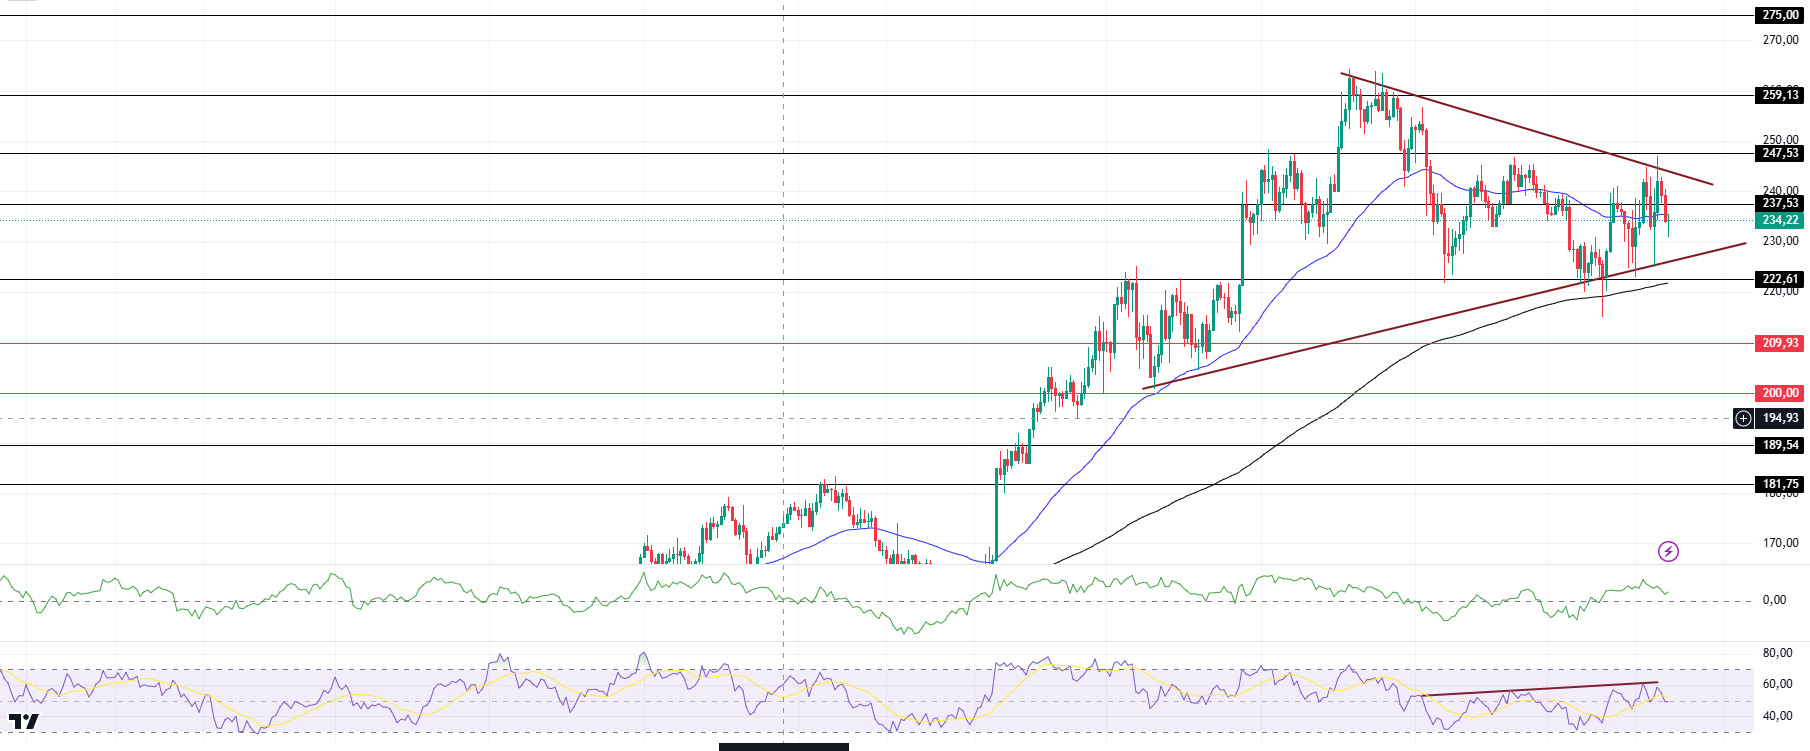Click the 80,00 RSI scale value
The width and height of the screenshot is (1810, 751).
[1777, 653]
